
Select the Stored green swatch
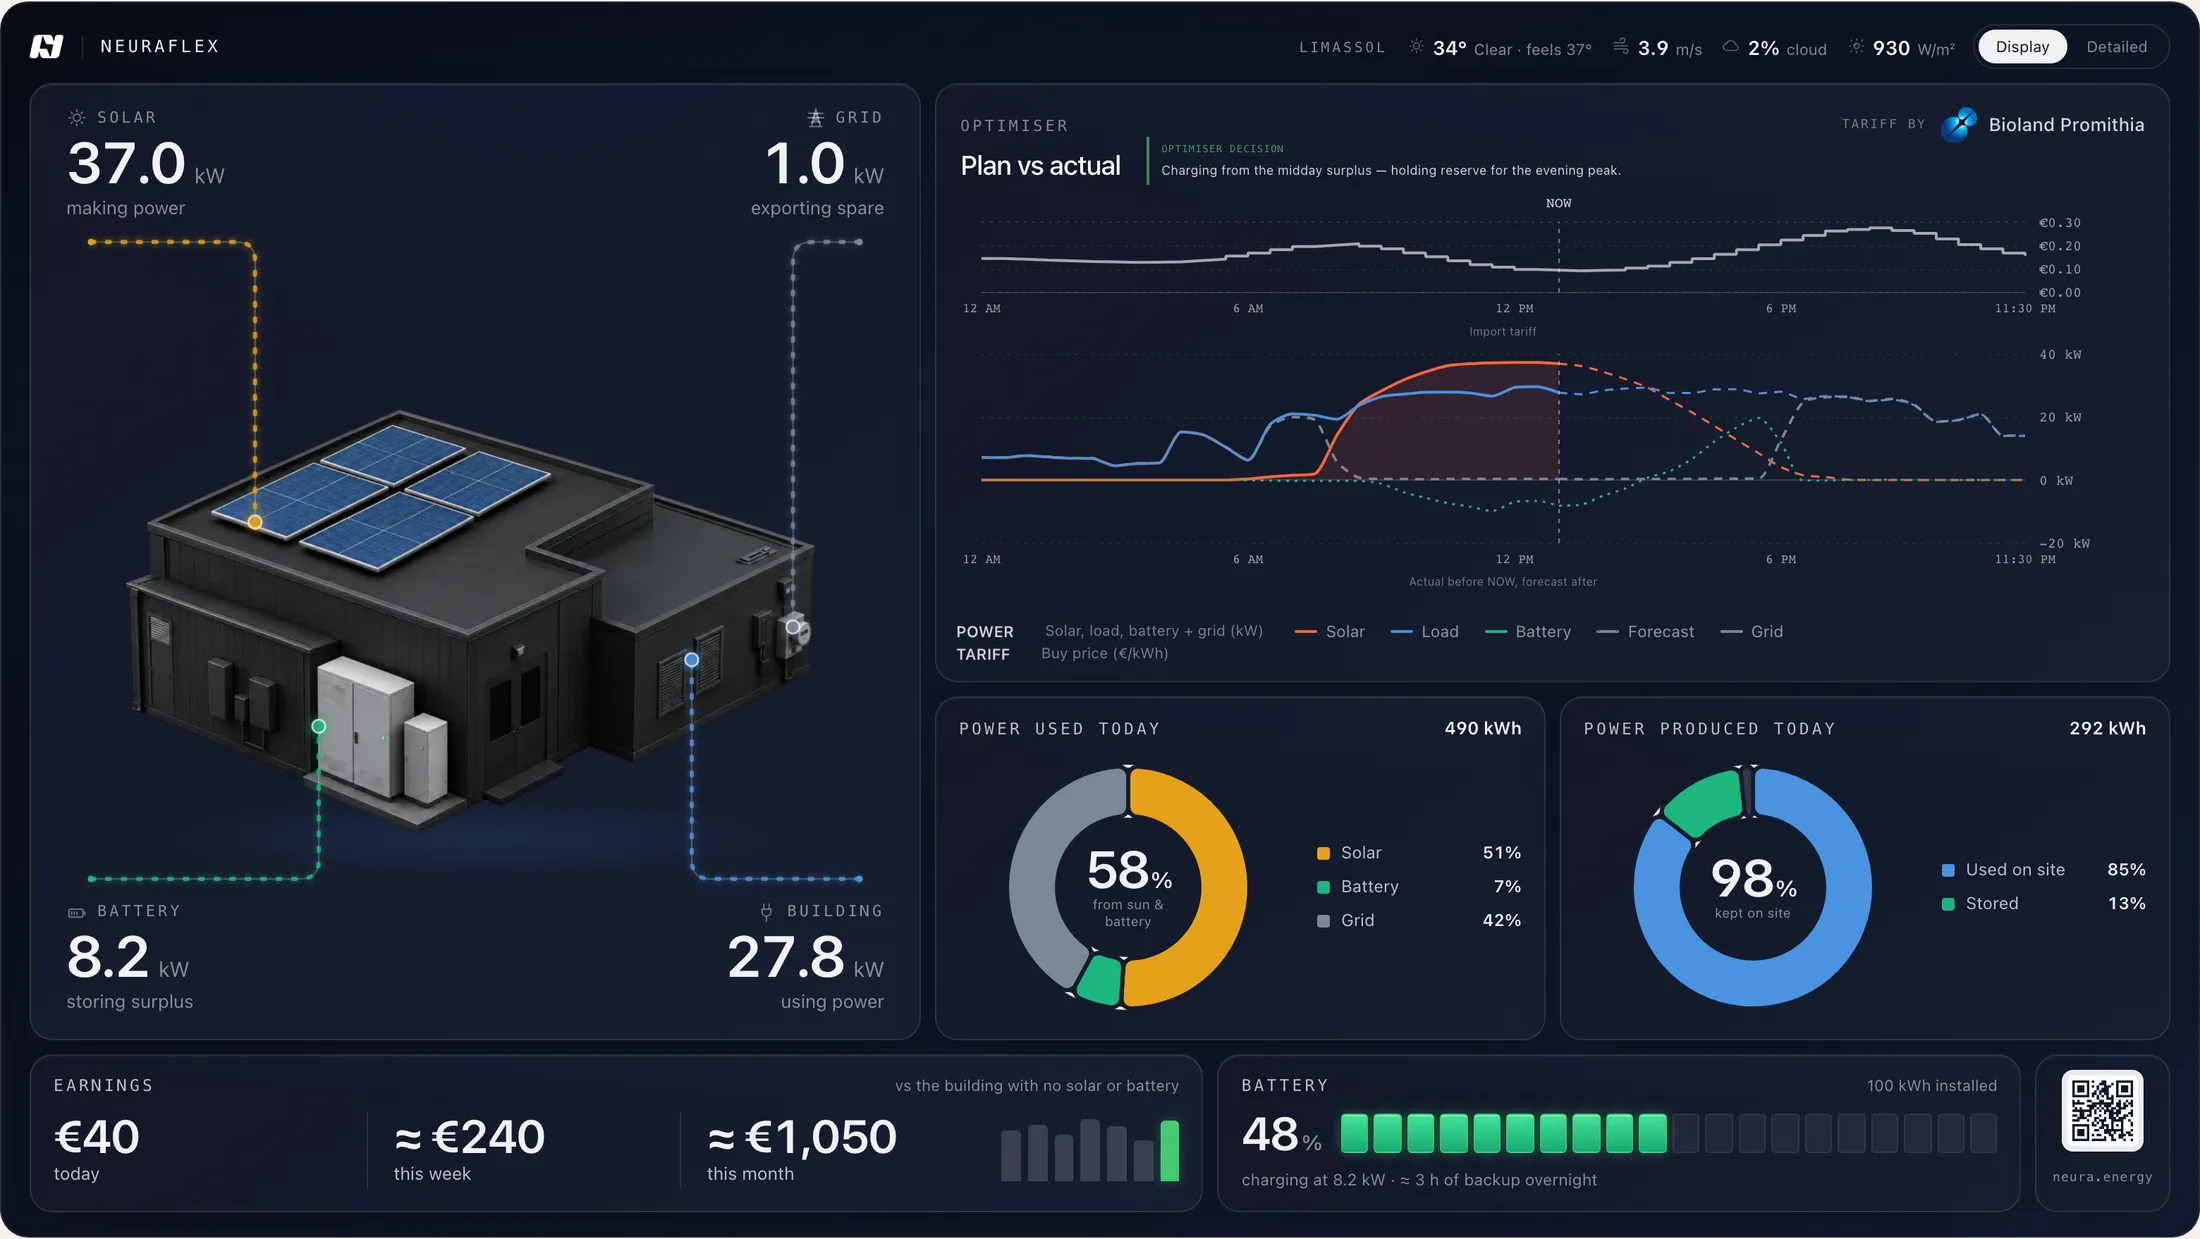(x=1948, y=904)
